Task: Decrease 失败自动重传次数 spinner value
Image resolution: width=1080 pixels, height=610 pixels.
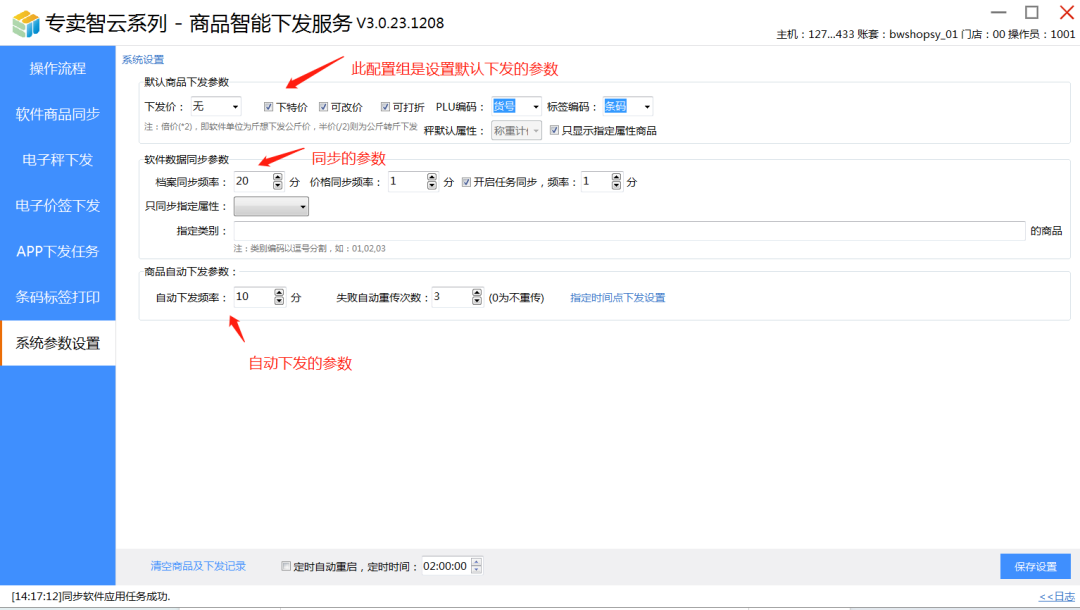Action: click(476, 302)
